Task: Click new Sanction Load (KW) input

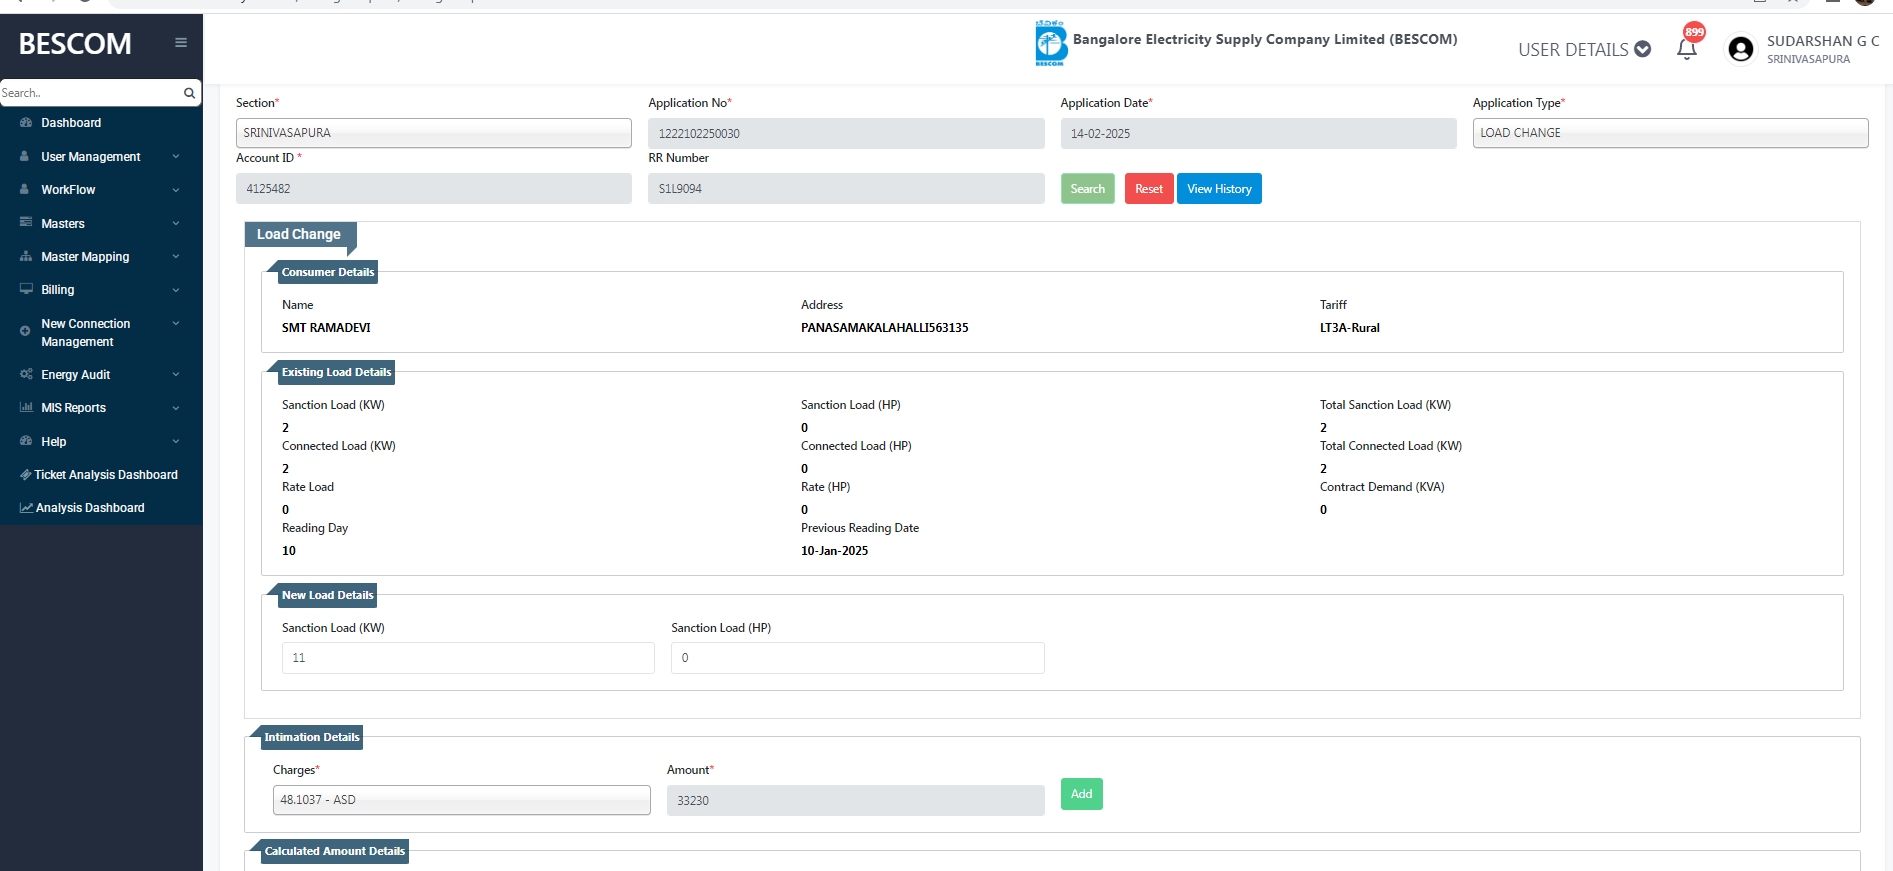Action: (x=468, y=658)
